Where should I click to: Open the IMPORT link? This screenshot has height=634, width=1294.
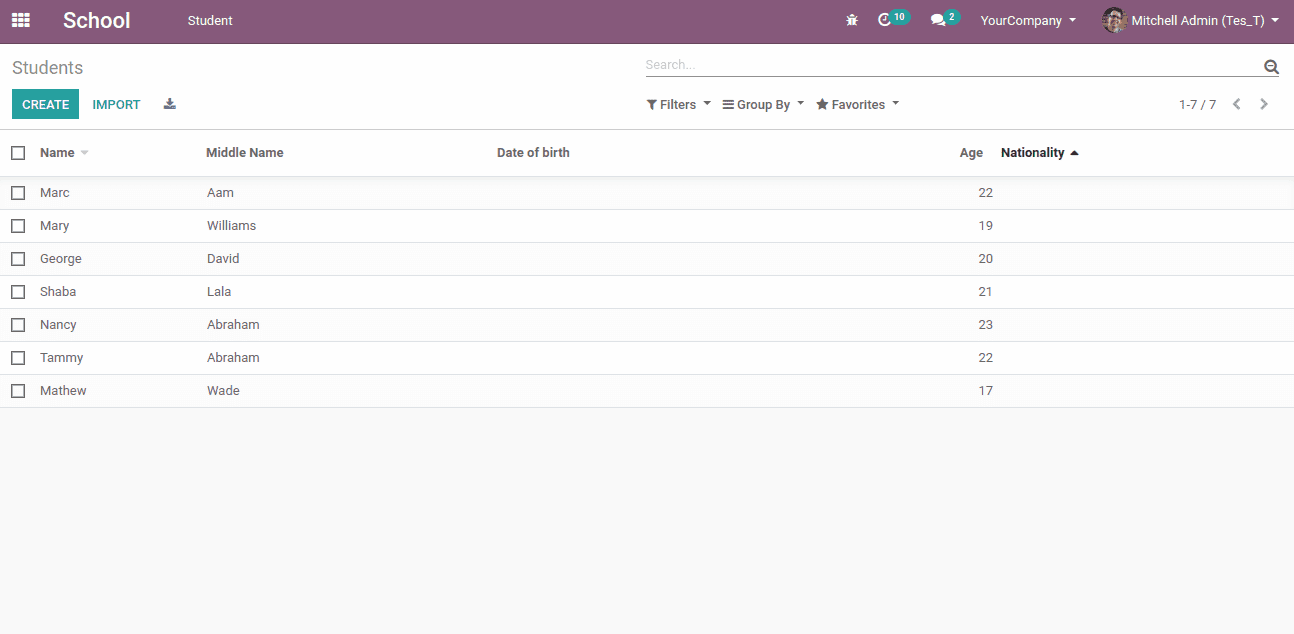point(116,104)
